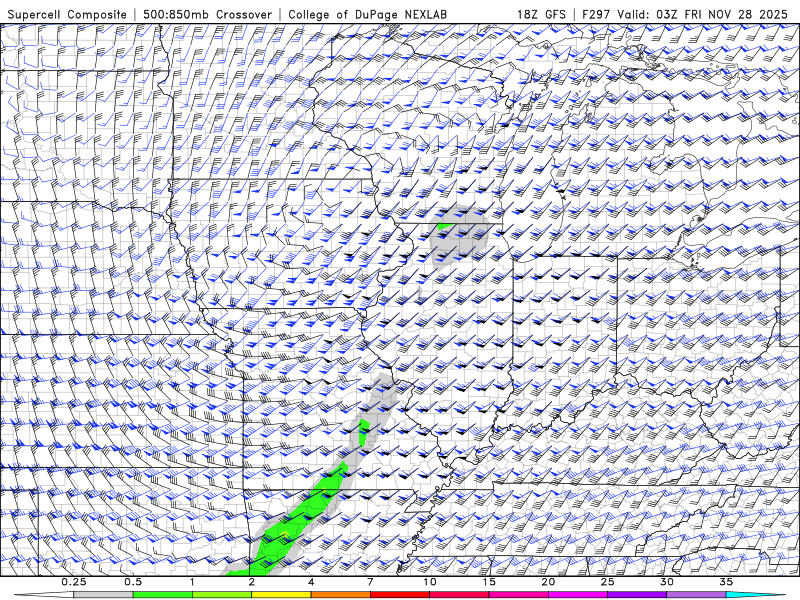Click the gray 0.25–0.5 color bar segment
The height and width of the screenshot is (600, 800).
pos(103,595)
